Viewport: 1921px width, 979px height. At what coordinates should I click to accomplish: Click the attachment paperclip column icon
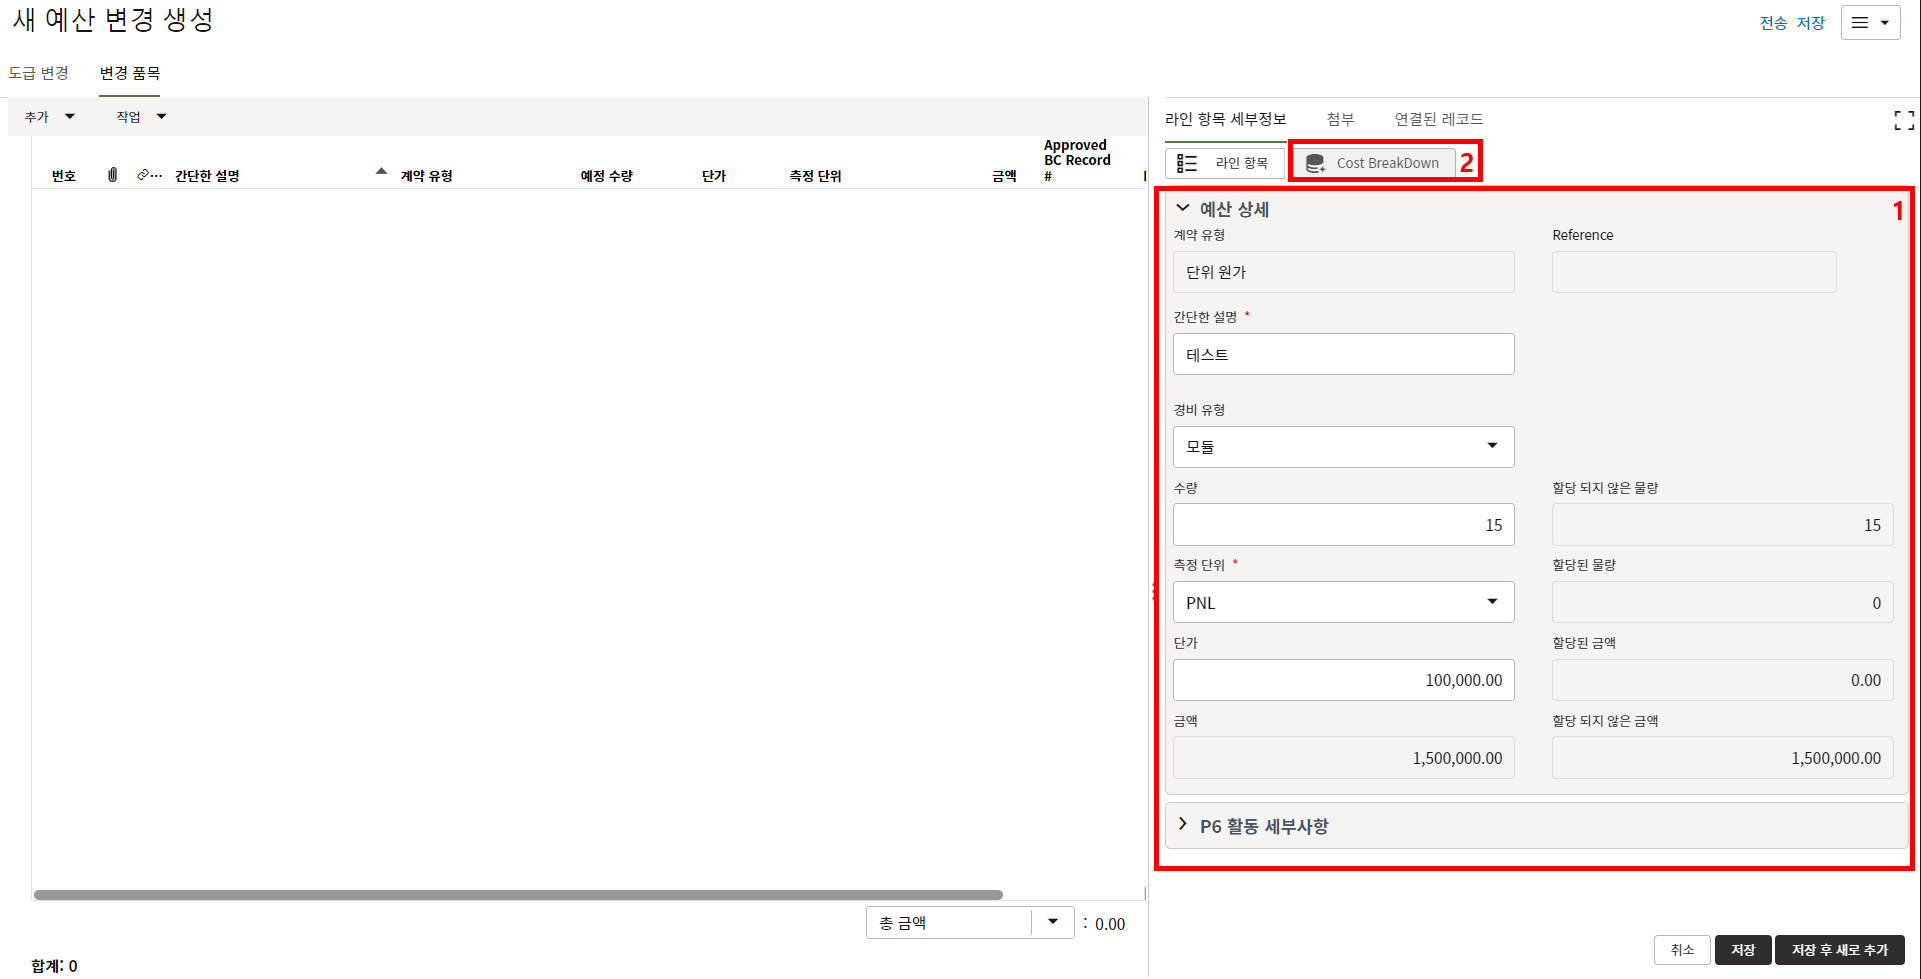tap(112, 175)
